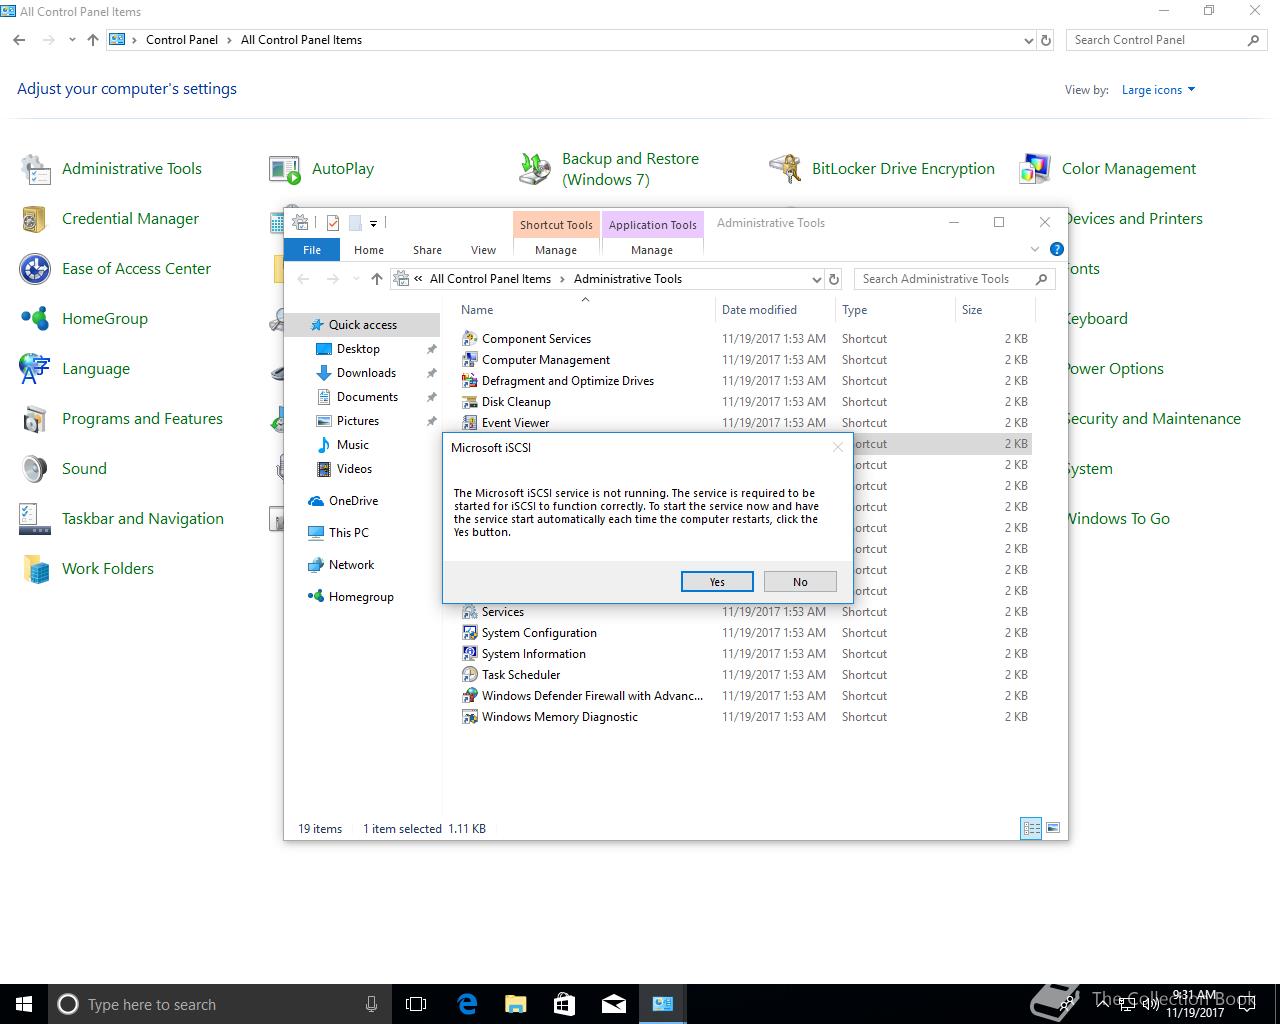The height and width of the screenshot is (1024, 1280).
Task: Expand the Administrative Tools address bar dropdown
Action: (817, 279)
